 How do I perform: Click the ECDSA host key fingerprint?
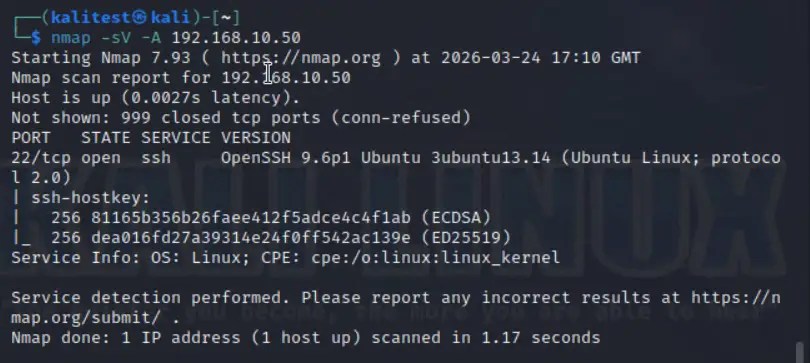click(251, 218)
